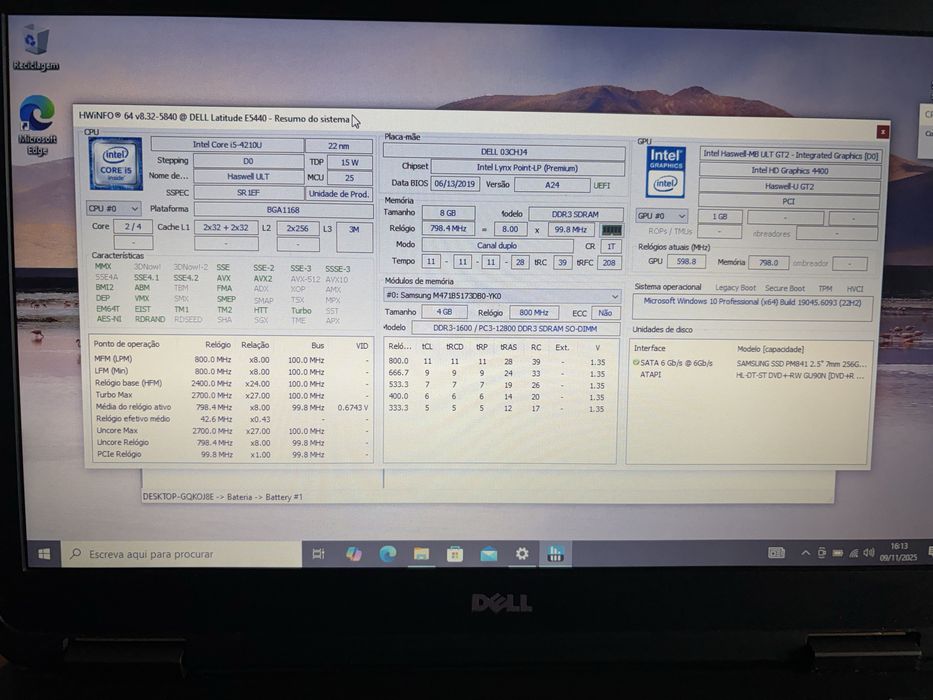
Task: Click the 666.7 memory timing row
Action: click(498, 373)
